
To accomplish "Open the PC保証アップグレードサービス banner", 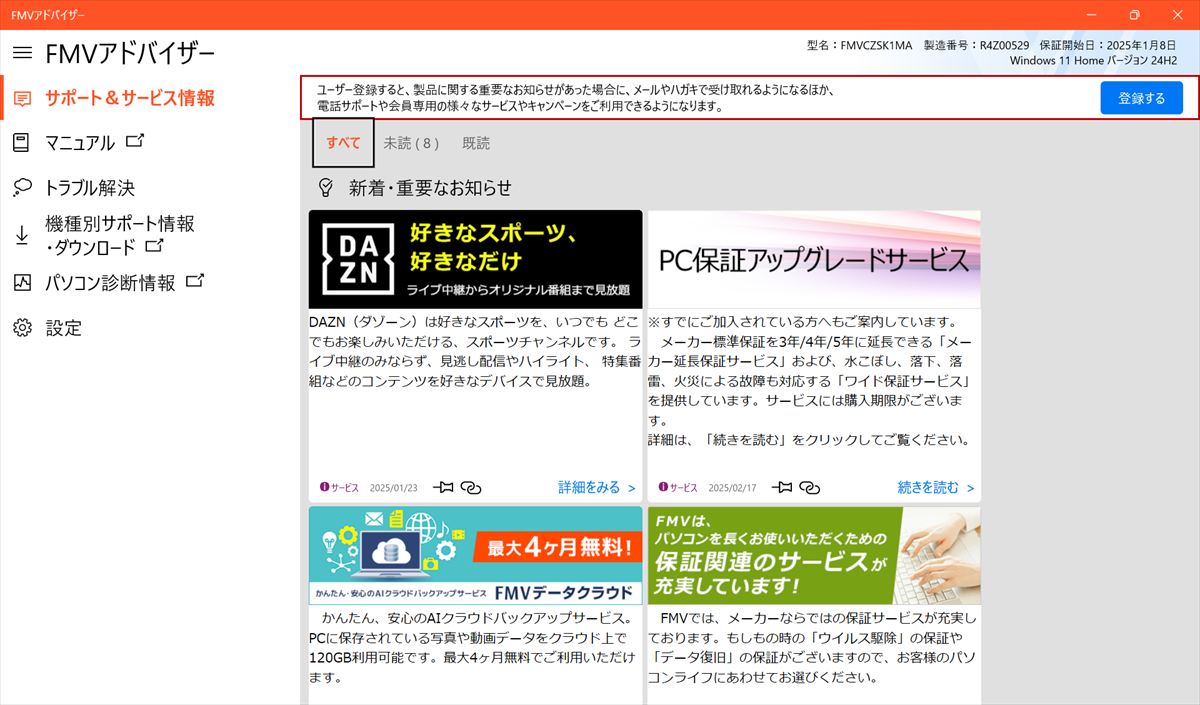I will (x=814, y=259).
